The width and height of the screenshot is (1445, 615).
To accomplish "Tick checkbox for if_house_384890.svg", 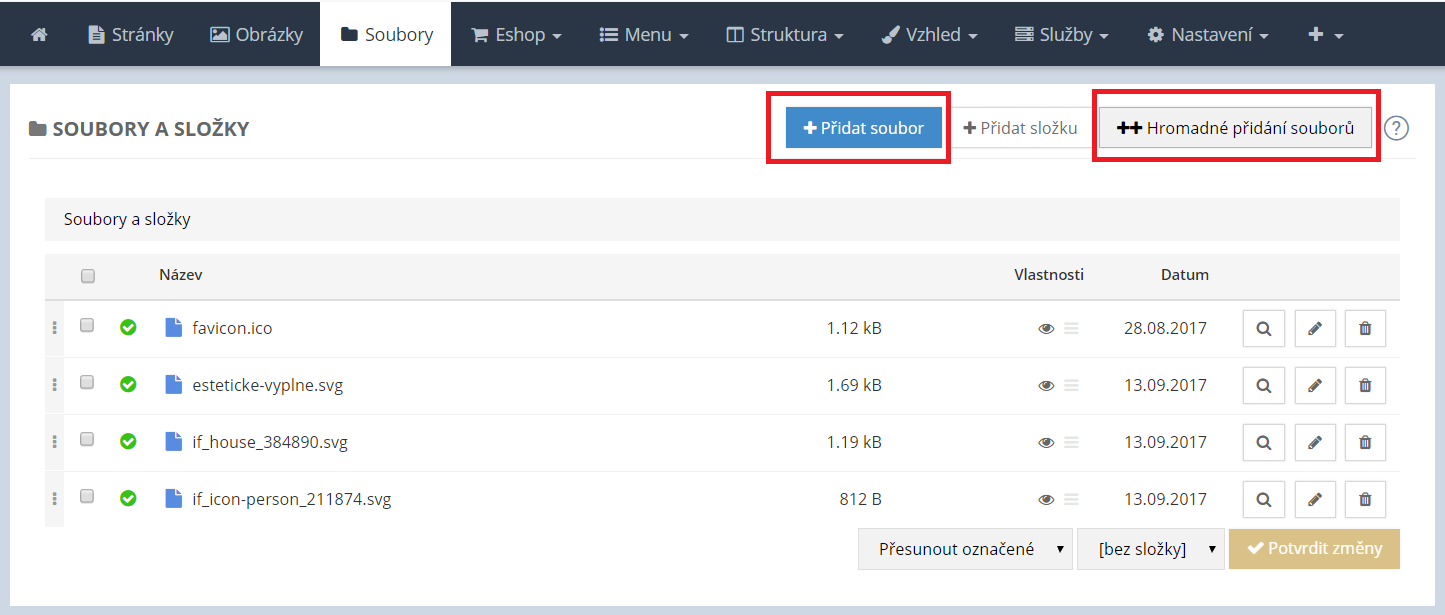I will point(87,440).
